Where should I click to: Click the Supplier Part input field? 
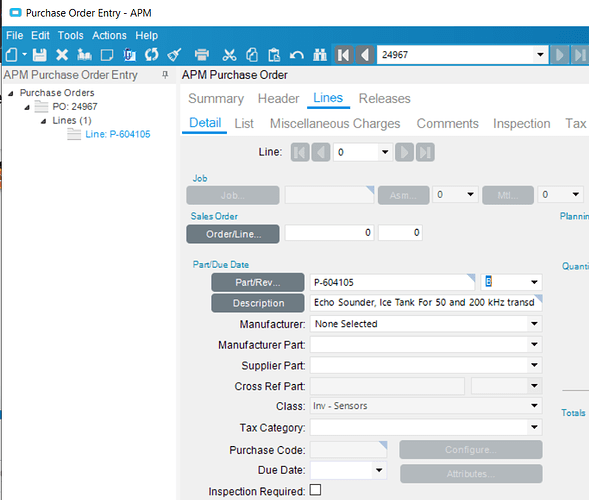click(426, 365)
